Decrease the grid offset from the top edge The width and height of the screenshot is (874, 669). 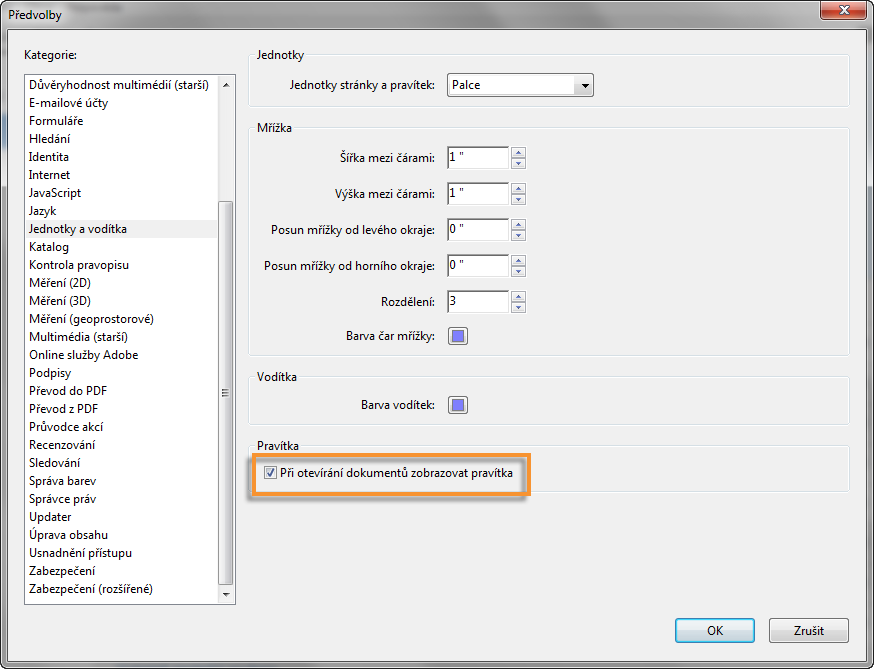tap(518, 272)
